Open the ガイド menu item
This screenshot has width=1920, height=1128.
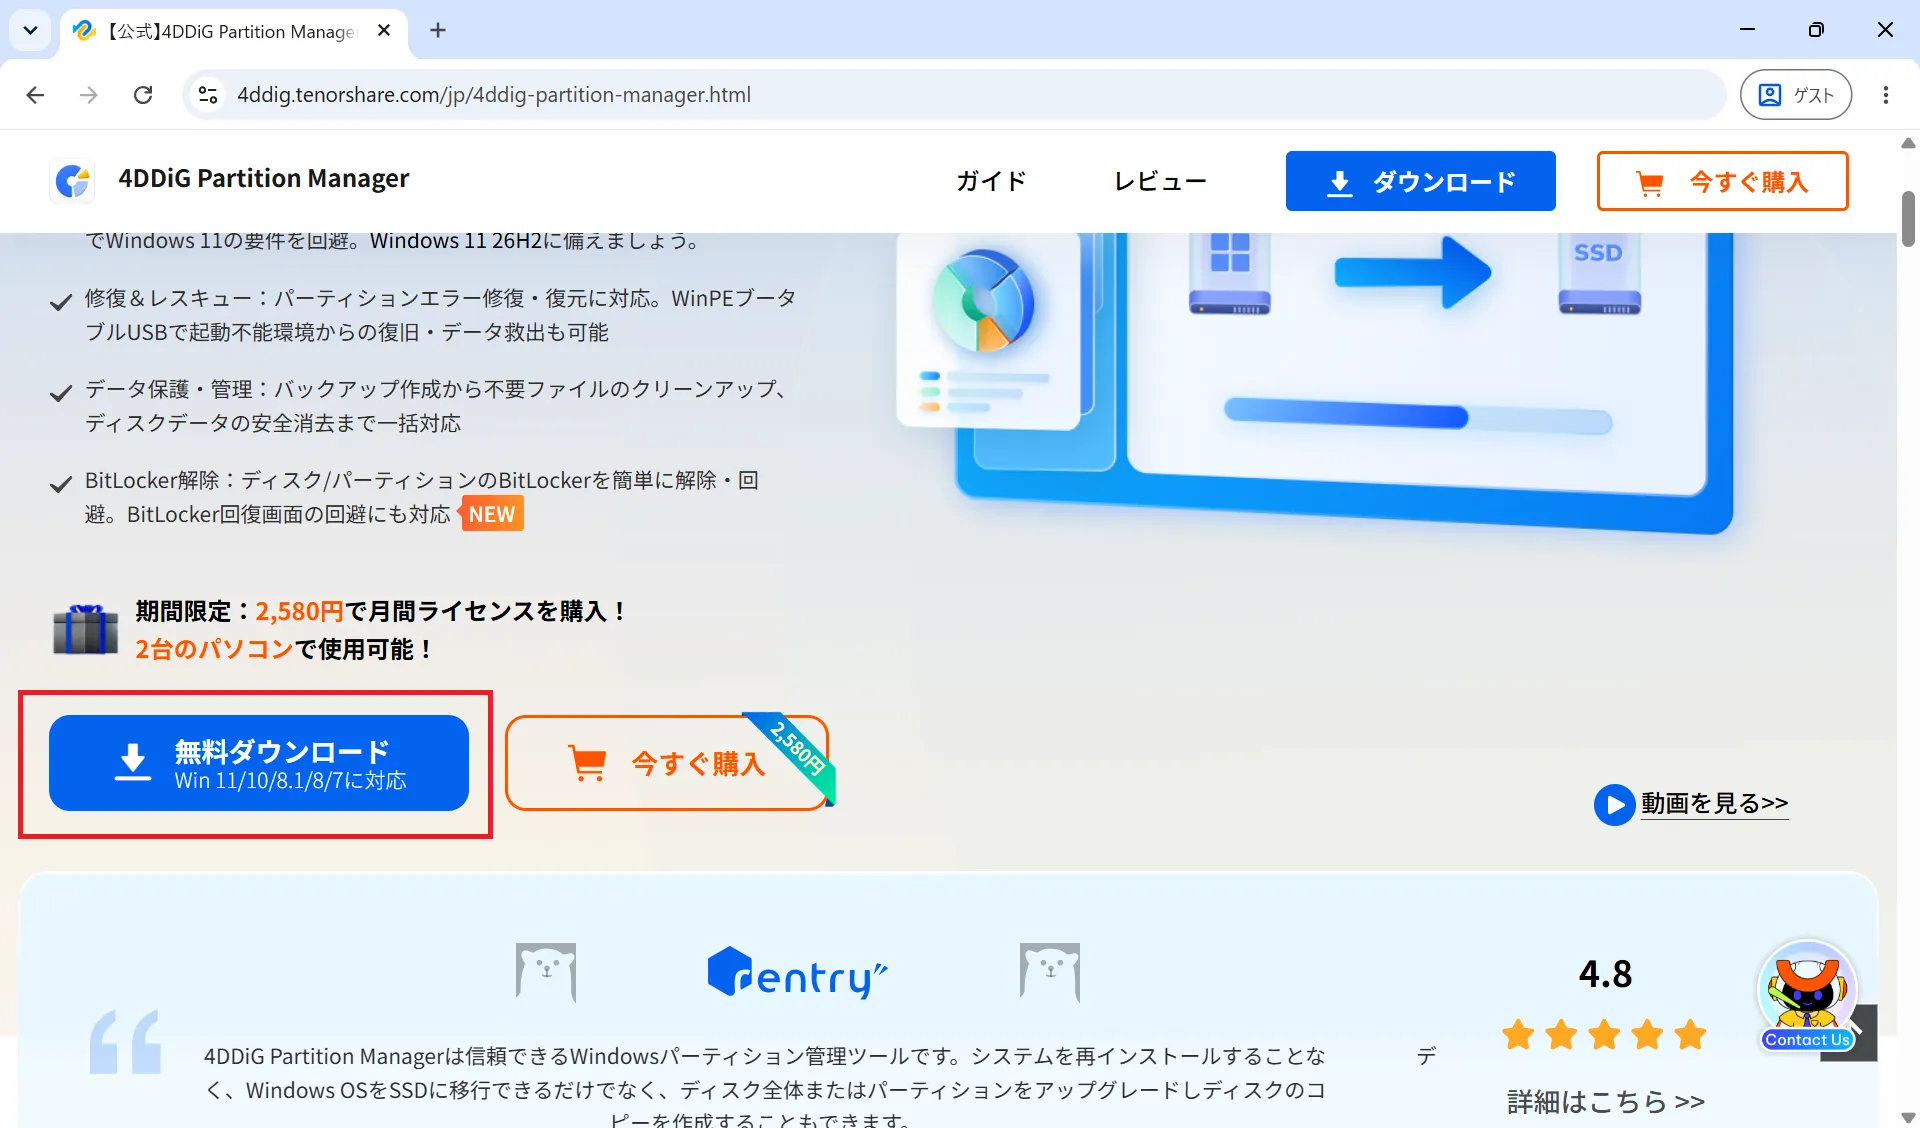point(991,181)
